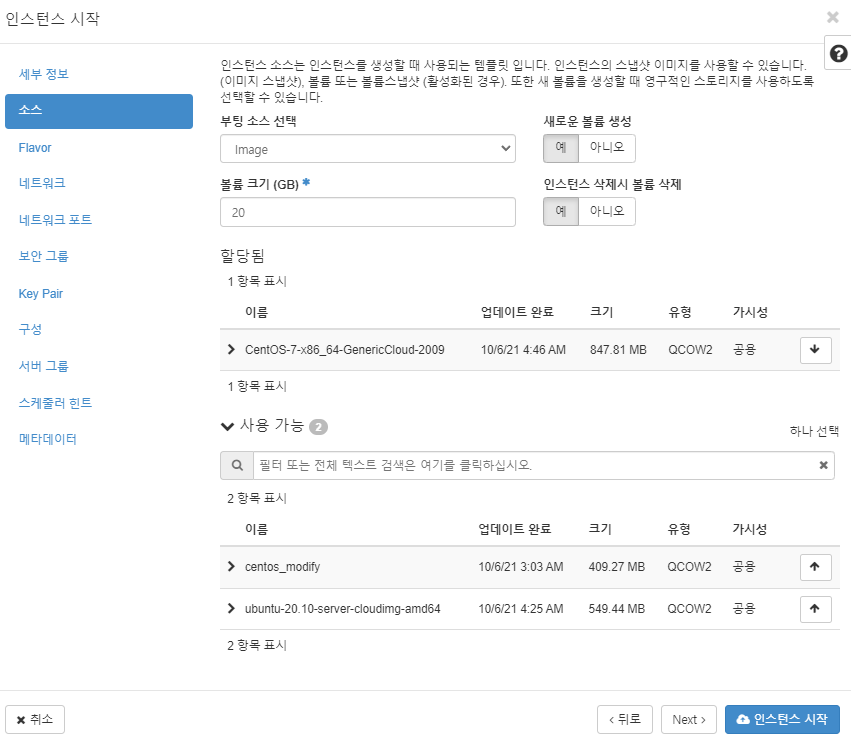Open the Flavor tab
This screenshot has height=743, width=851.
click(35, 148)
